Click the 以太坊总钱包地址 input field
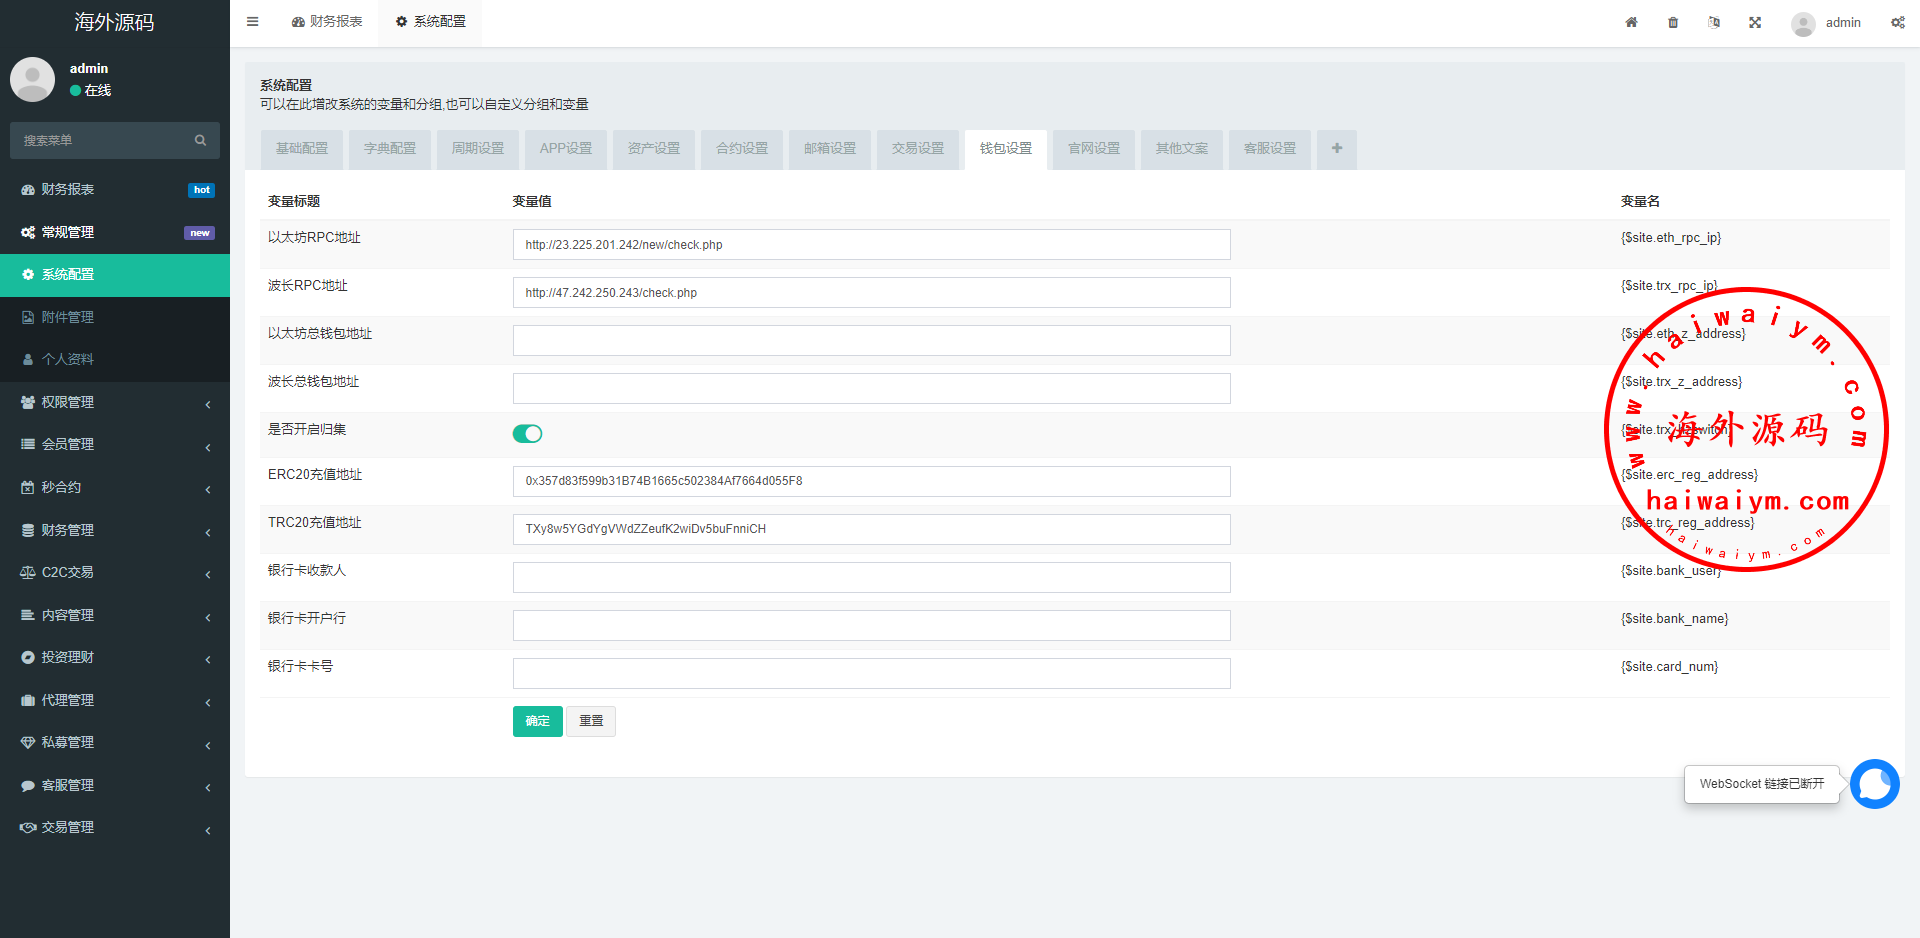 tap(871, 341)
